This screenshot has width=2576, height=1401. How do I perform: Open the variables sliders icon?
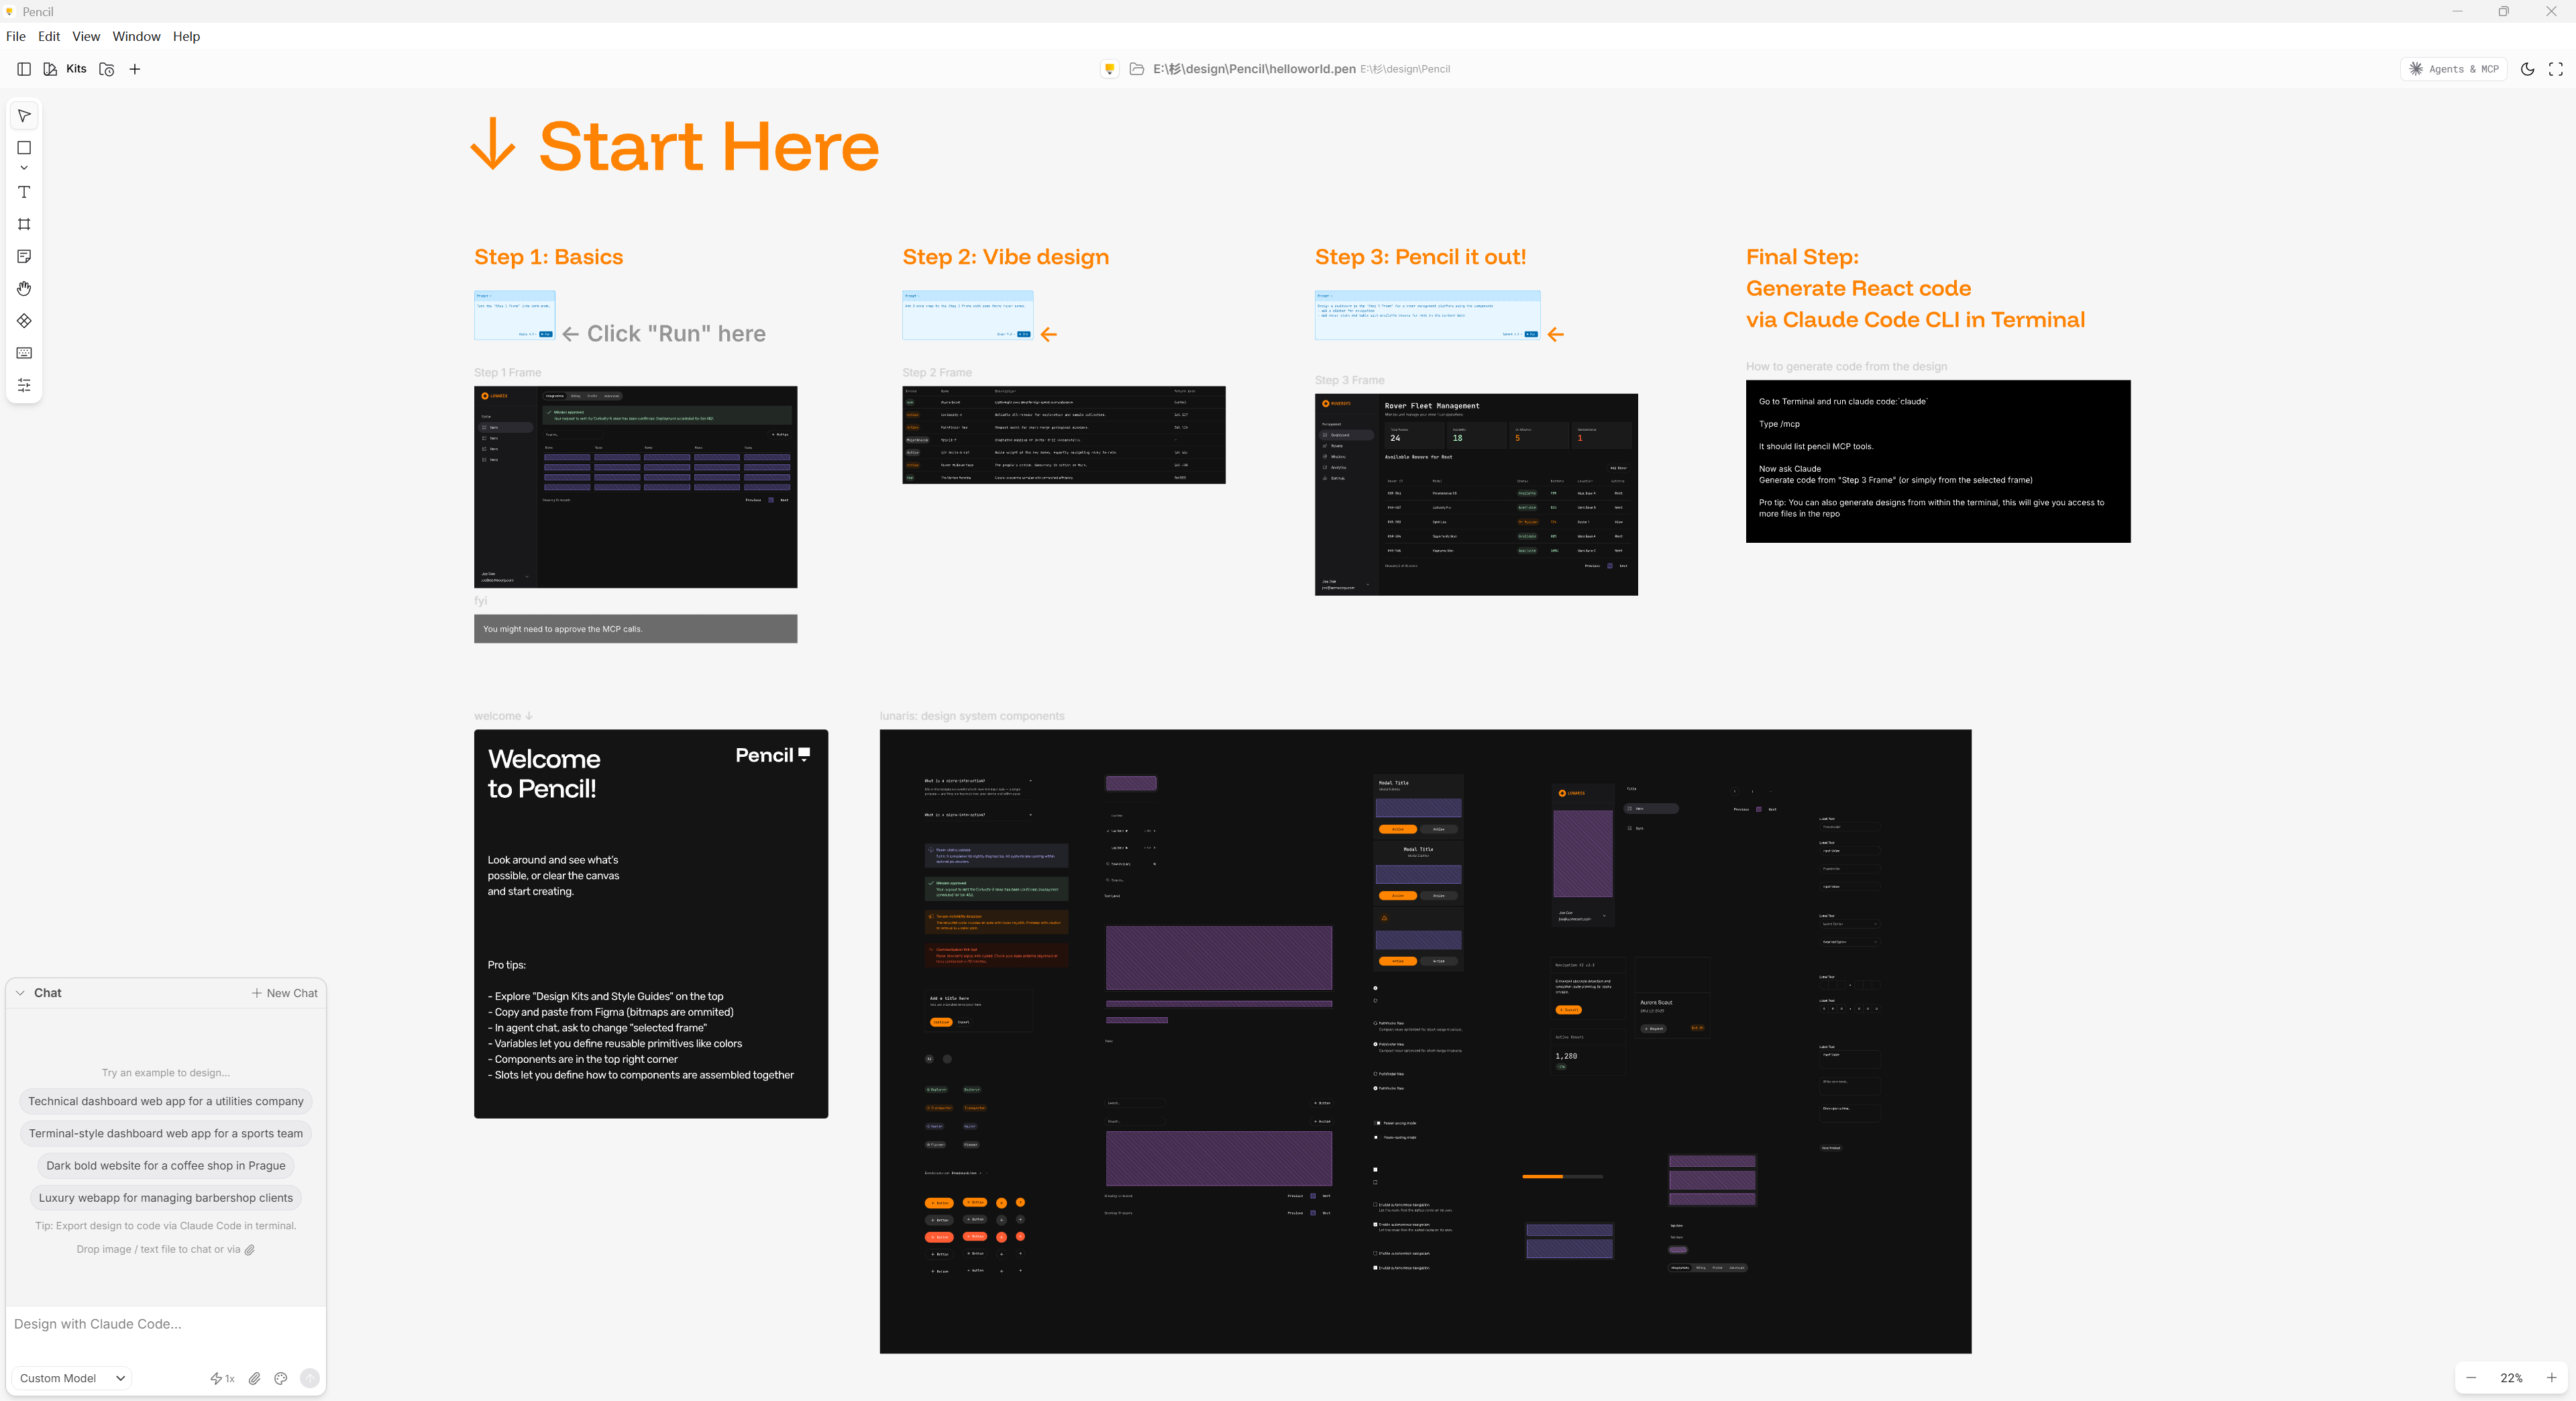(x=24, y=385)
